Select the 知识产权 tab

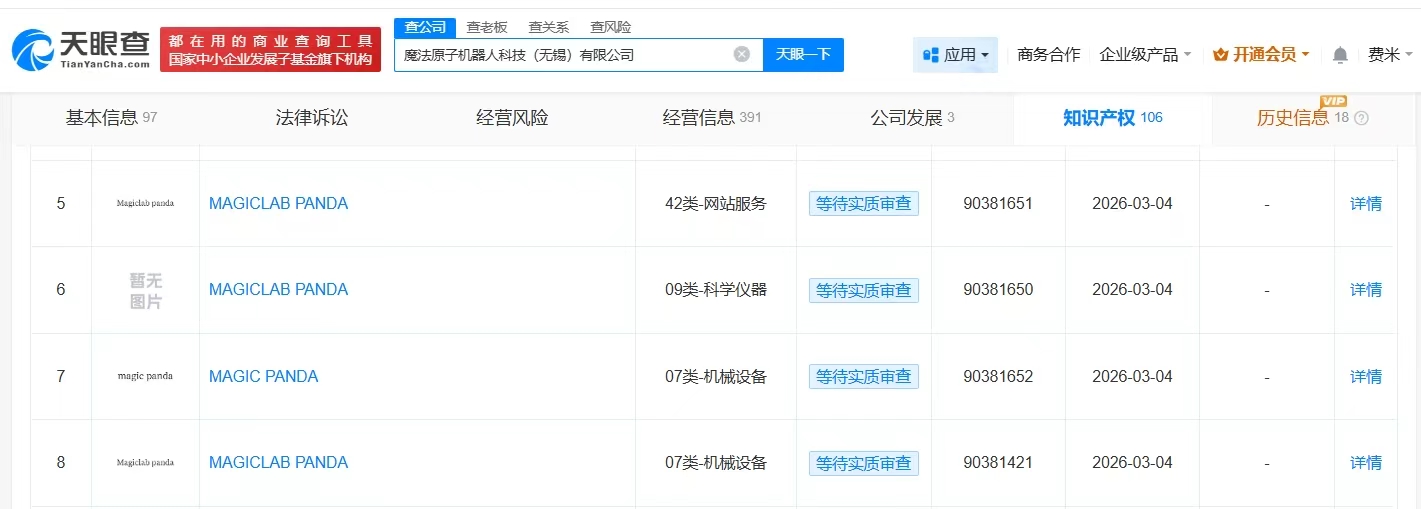coord(1112,118)
